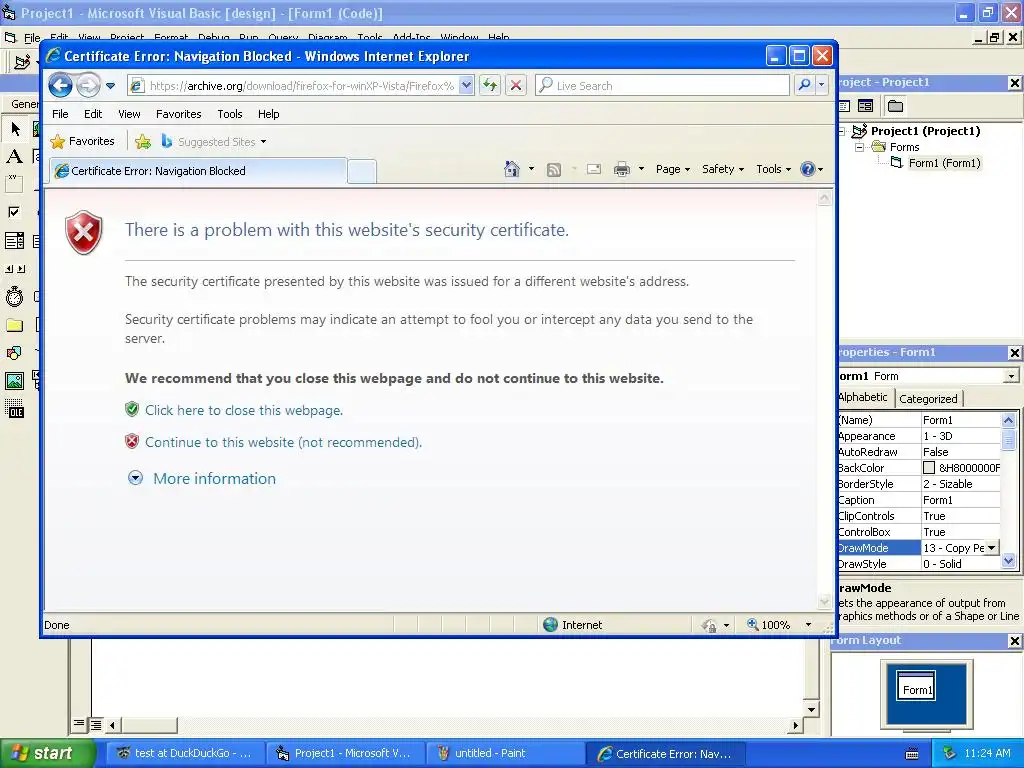The height and width of the screenshot is (768, 1024).
Task: Select the HScrollBar control in VB toolbox
Action: (14, 269)
